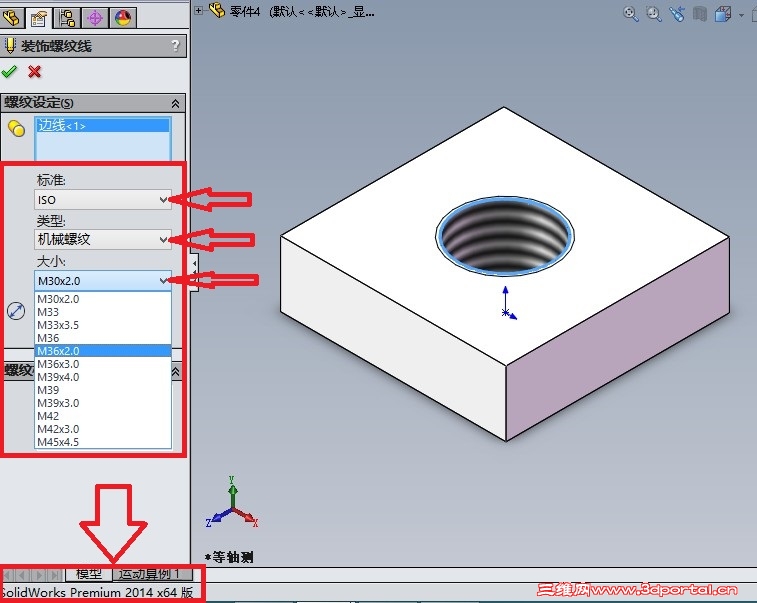Click the XYZ triad in viewport corner

click(x=232, y=502)
